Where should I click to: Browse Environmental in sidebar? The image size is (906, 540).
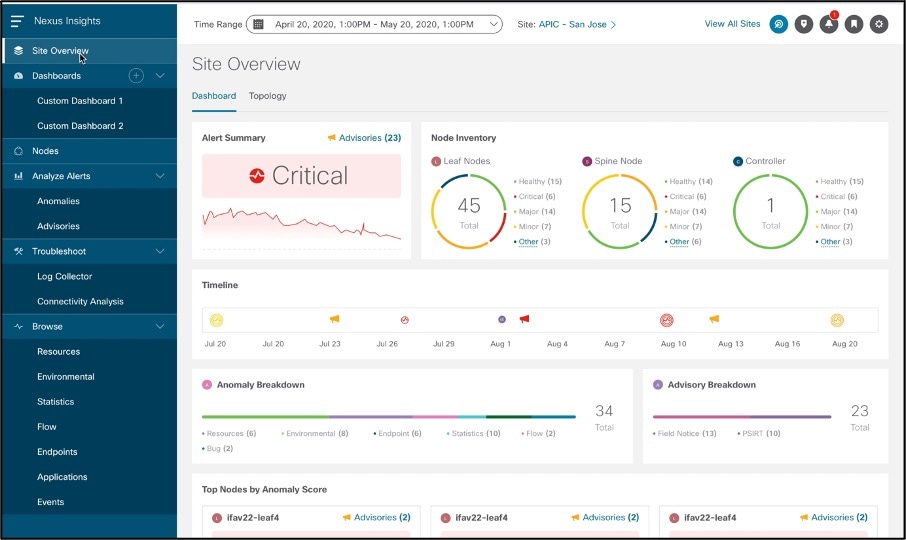(x=66, y=377)
